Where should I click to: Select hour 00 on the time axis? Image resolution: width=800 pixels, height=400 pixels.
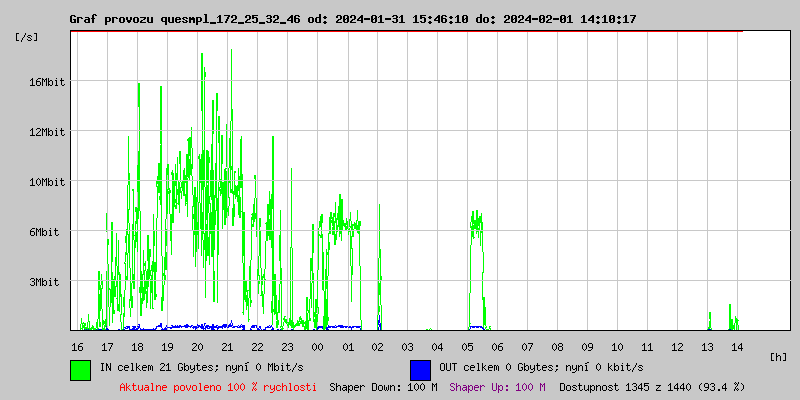pos(317,347)
